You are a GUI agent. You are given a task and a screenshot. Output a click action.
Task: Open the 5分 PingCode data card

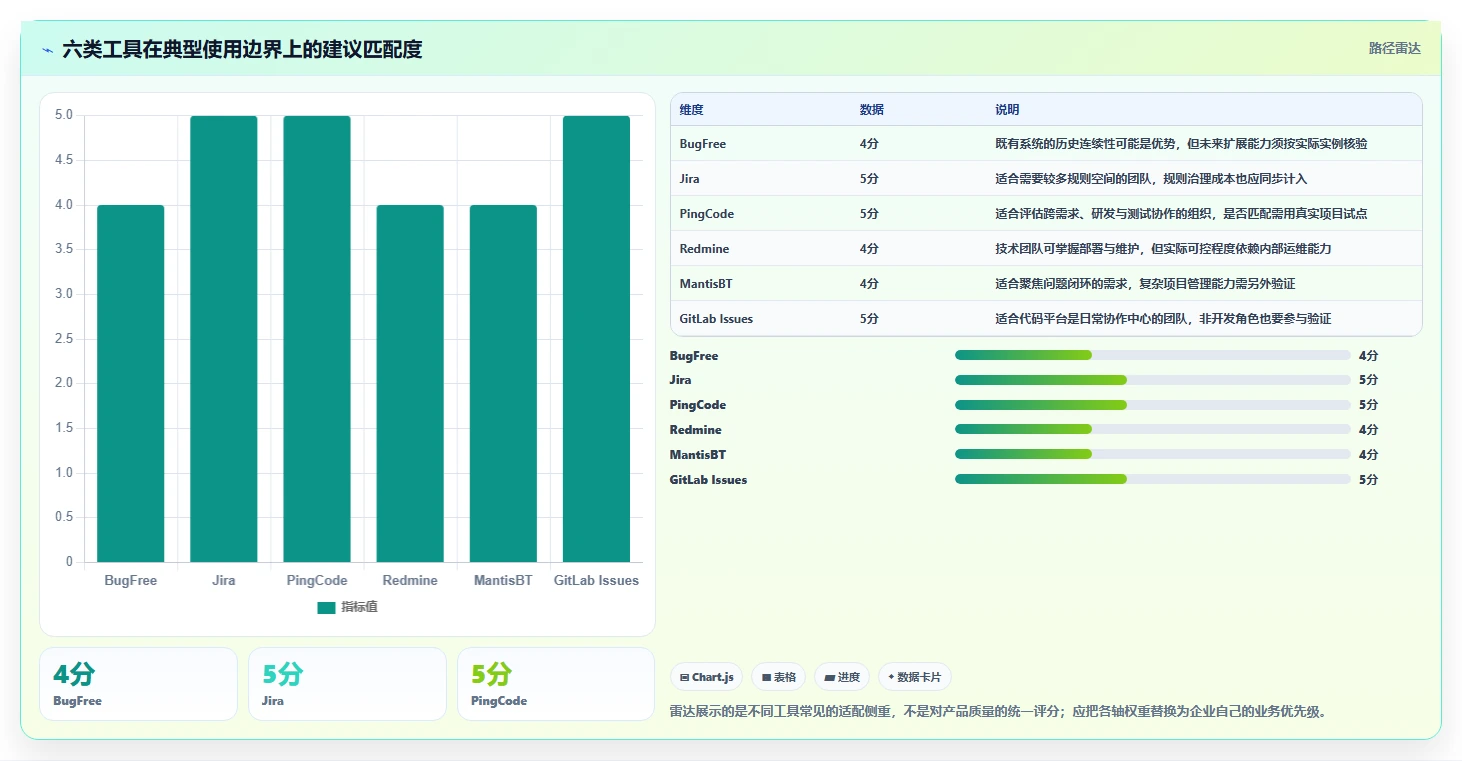(x=556, y=684)
